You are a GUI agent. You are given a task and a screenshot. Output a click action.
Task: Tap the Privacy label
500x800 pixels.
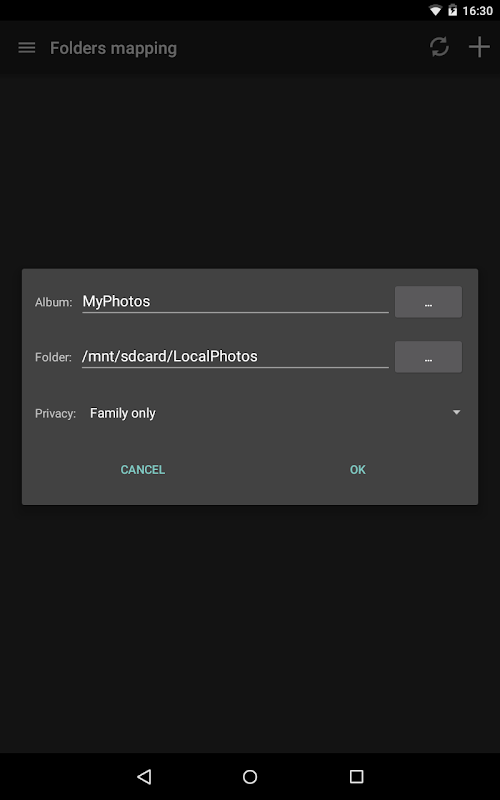pos(55,413)
